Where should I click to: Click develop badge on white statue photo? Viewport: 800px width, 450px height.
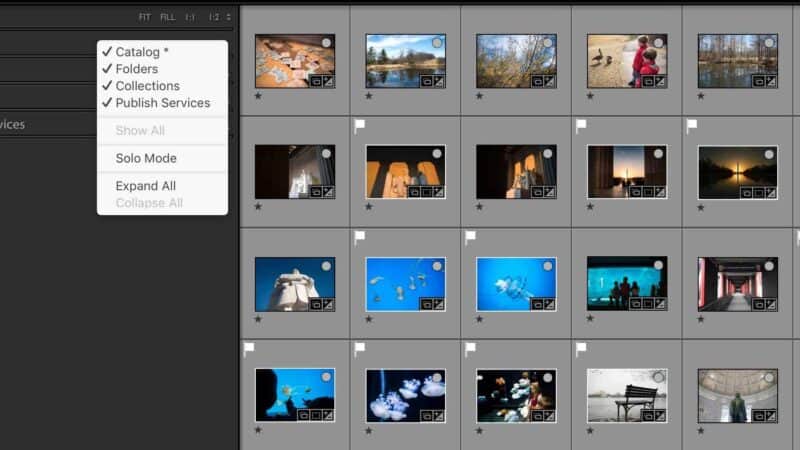pos(328,305)
